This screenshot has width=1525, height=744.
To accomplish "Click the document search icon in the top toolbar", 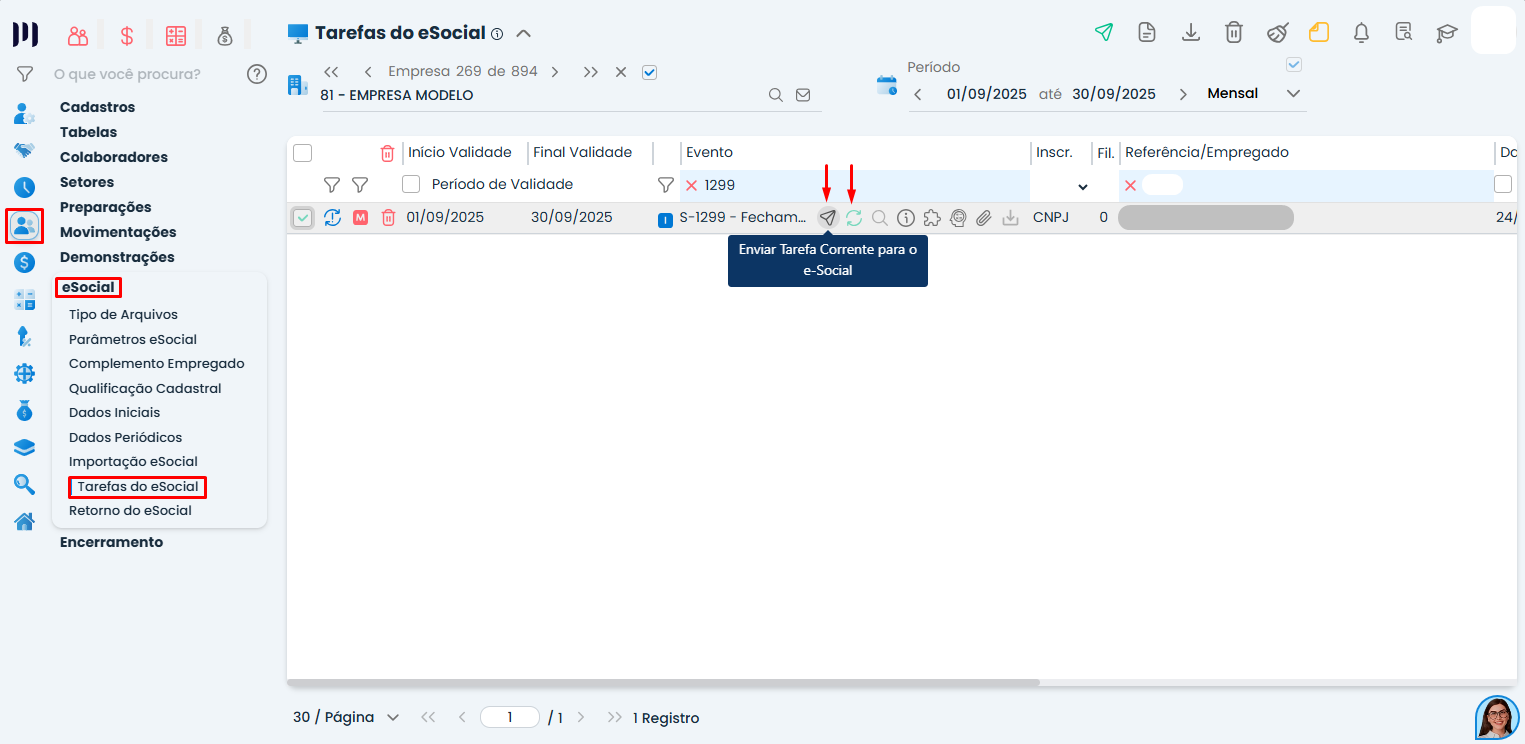I will coord(1404,32).
